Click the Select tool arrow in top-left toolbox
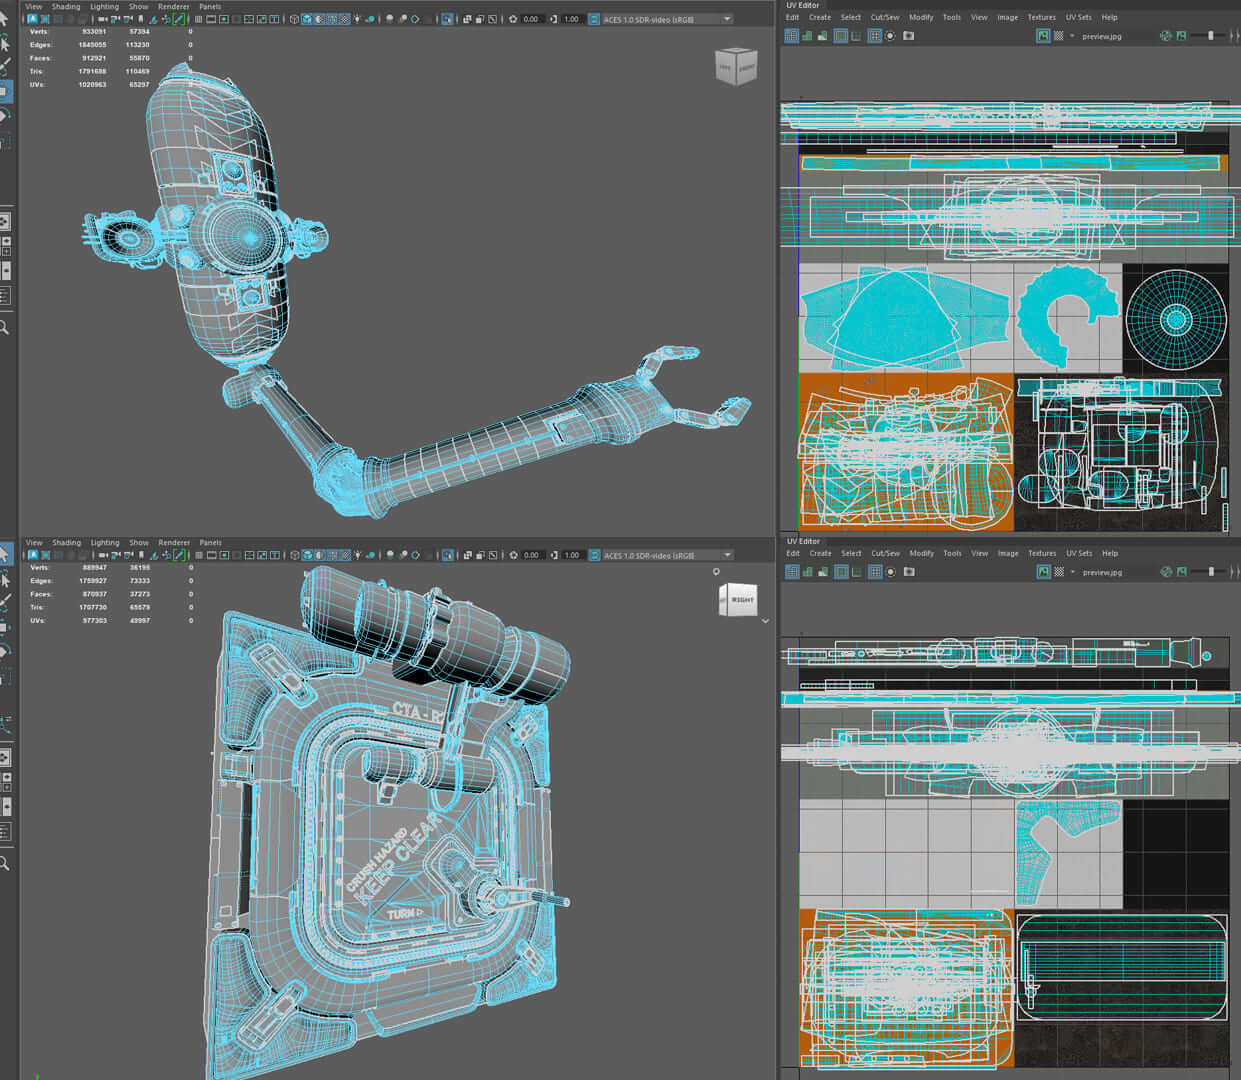 [x=5, y=20]
